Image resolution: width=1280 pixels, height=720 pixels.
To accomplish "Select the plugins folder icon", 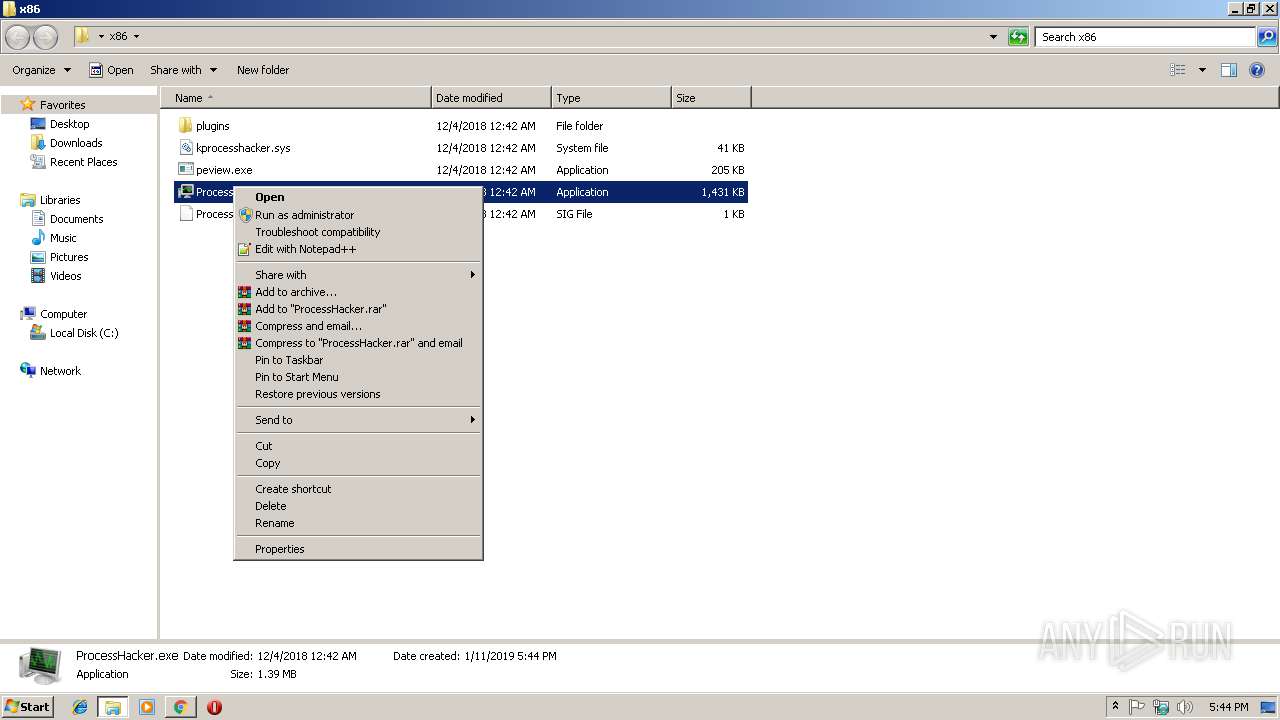I will [185, 126].
